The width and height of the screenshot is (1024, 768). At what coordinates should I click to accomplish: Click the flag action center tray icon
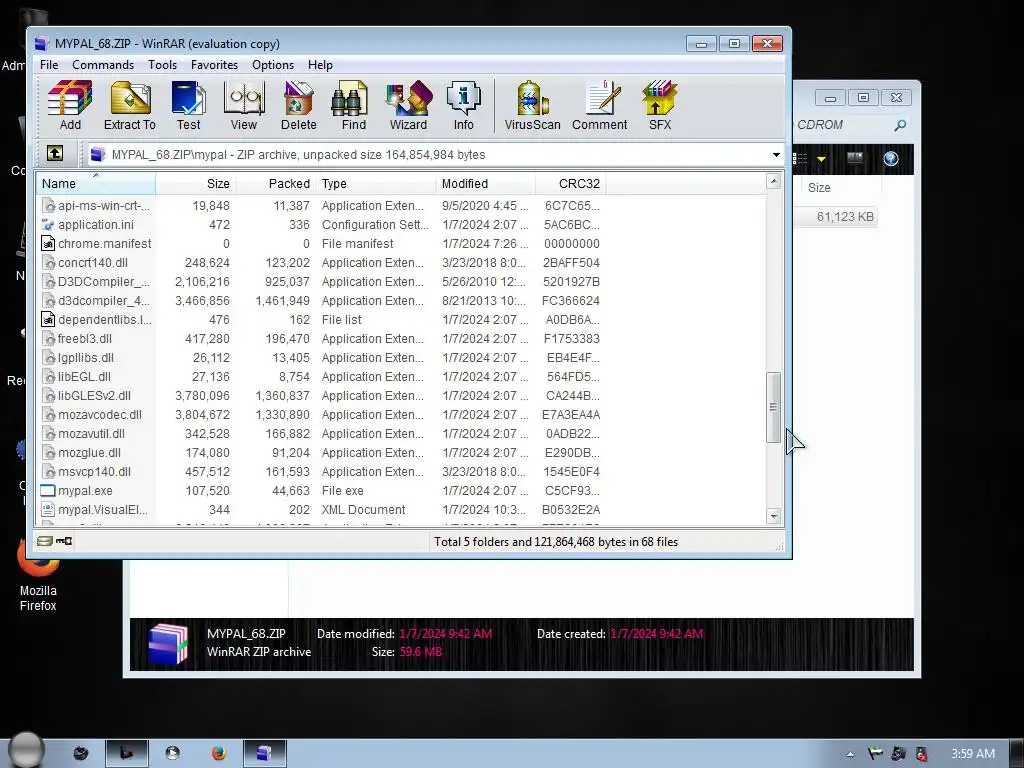[874, 754]
